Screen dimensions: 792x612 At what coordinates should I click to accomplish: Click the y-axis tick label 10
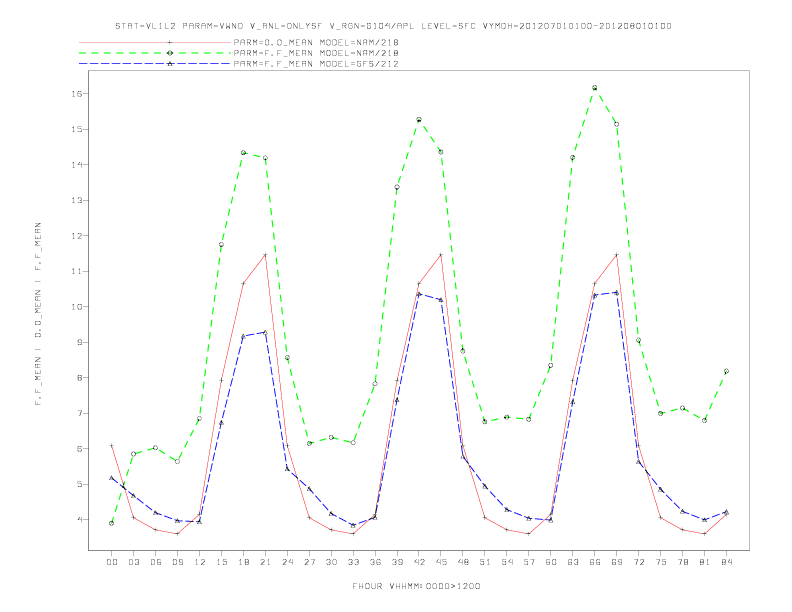click(77, 307)
